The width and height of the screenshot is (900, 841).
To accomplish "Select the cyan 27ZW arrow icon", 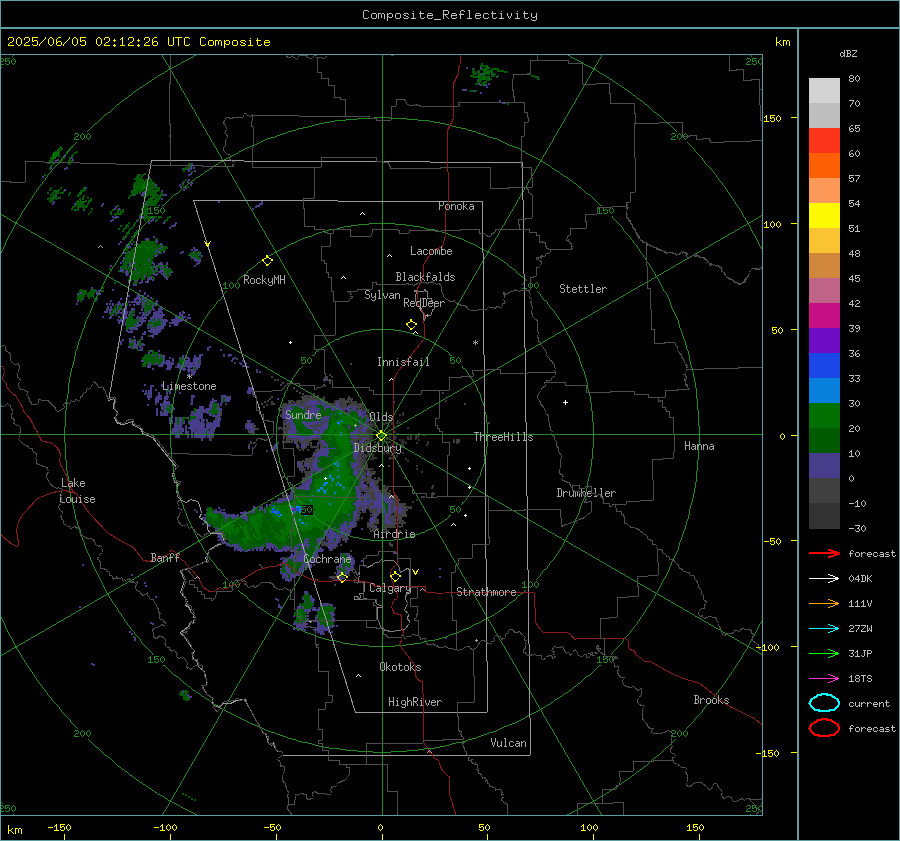I will 824,629.
